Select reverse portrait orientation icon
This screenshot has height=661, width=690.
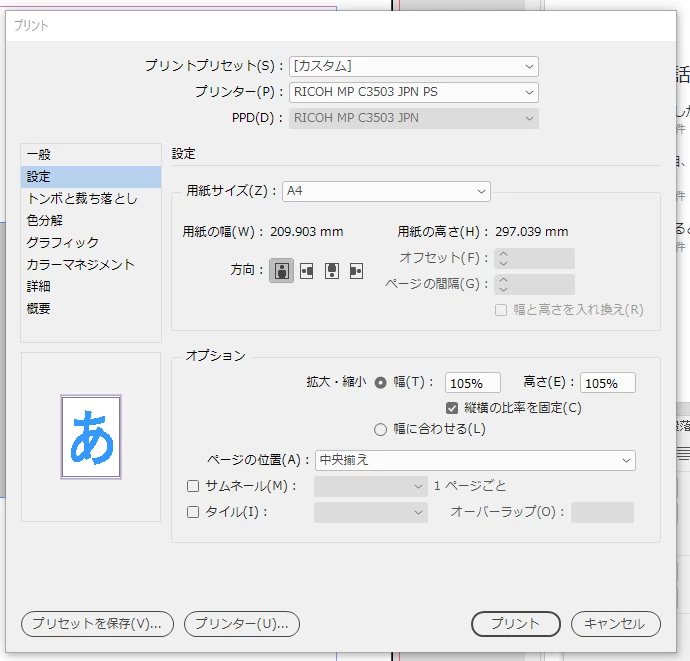coord(332,271)
